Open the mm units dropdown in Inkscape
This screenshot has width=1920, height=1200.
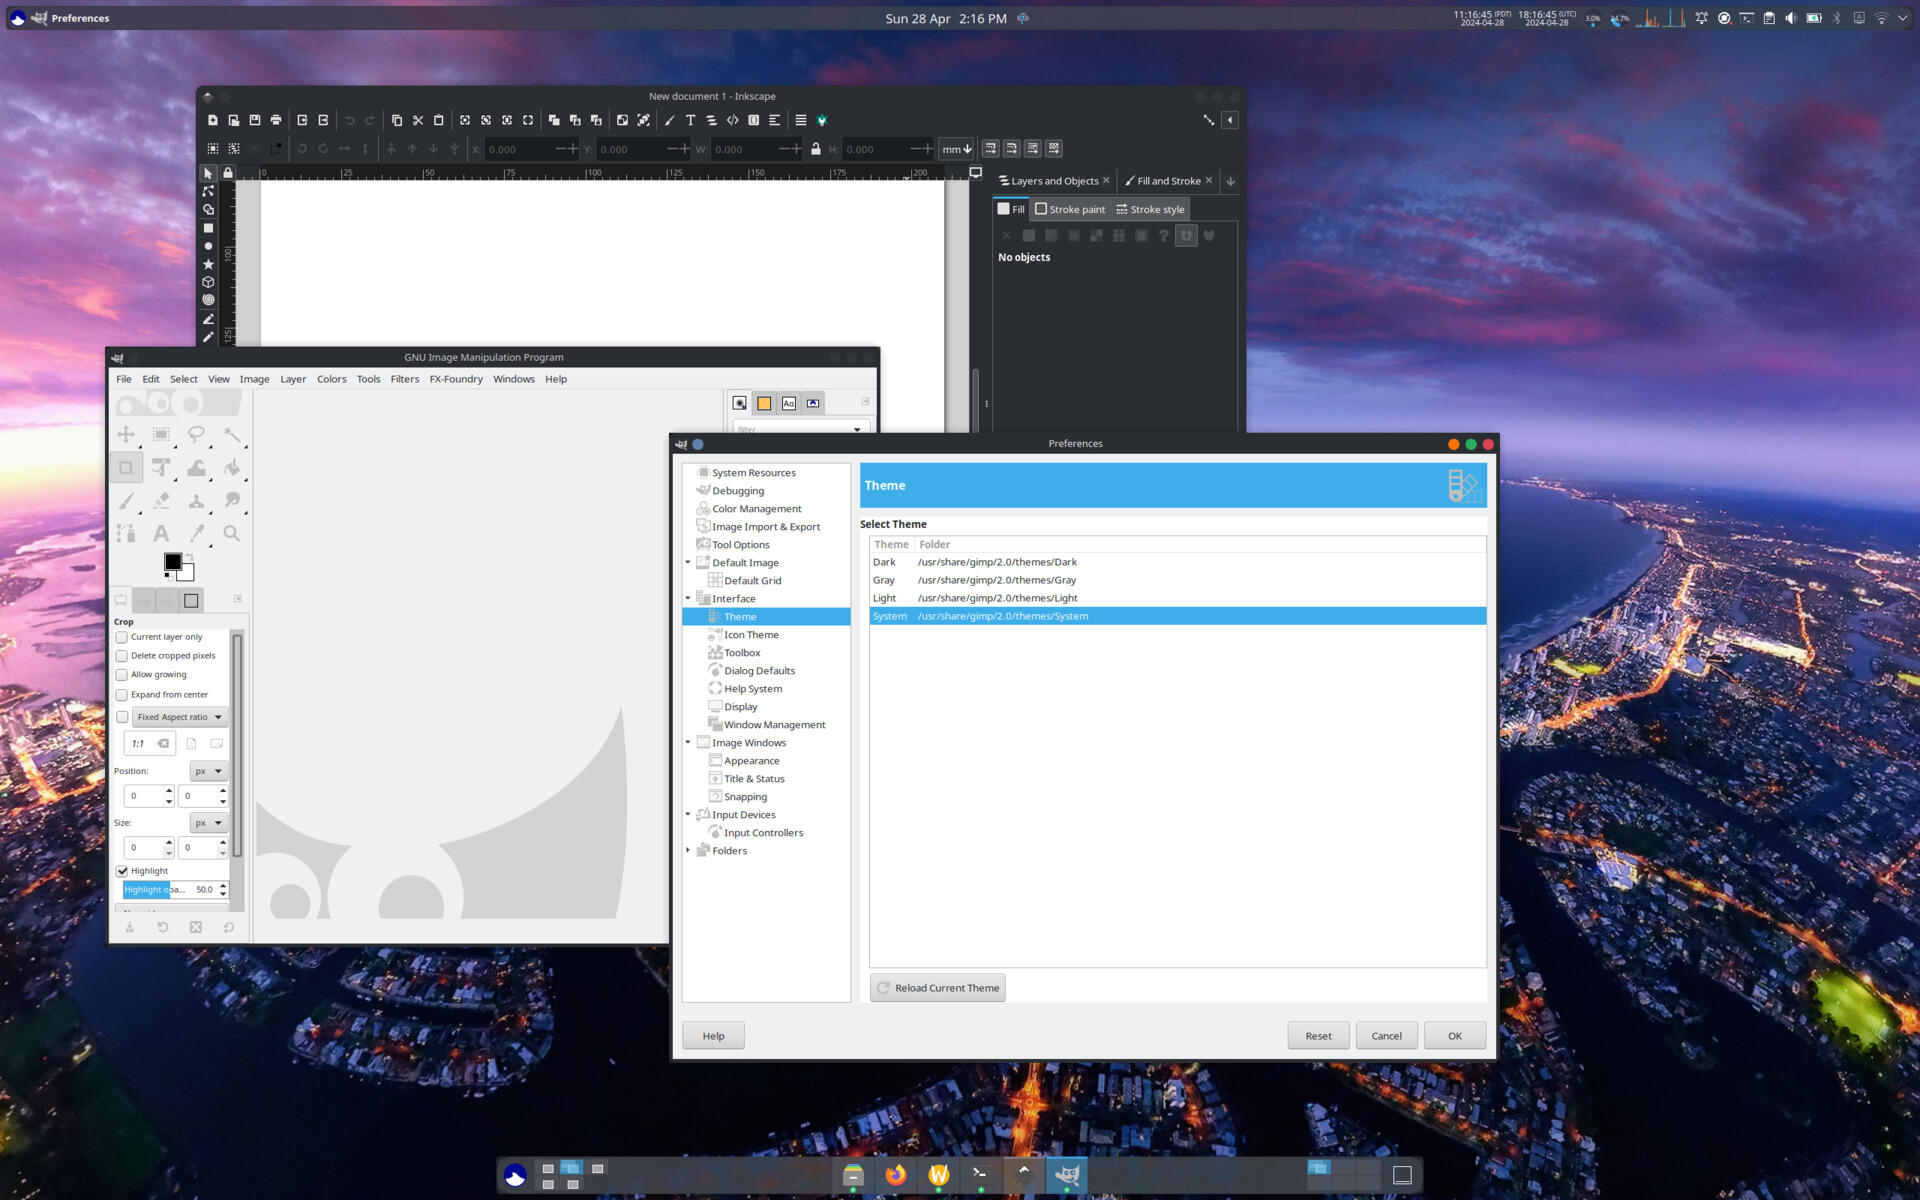click(x=956, y=149)
